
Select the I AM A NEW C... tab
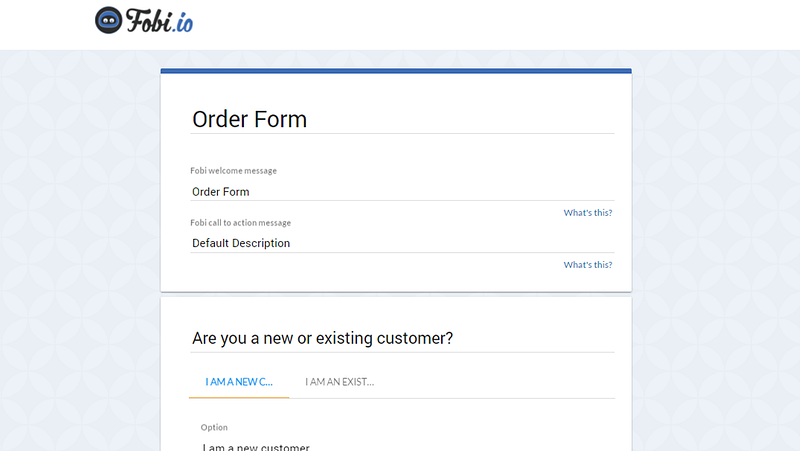[x=239, y=382]
